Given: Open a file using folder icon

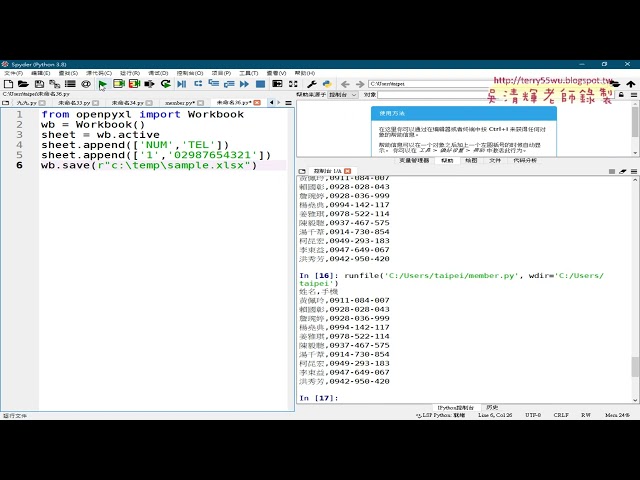Looking at the screenshot, I should (23, 84).
